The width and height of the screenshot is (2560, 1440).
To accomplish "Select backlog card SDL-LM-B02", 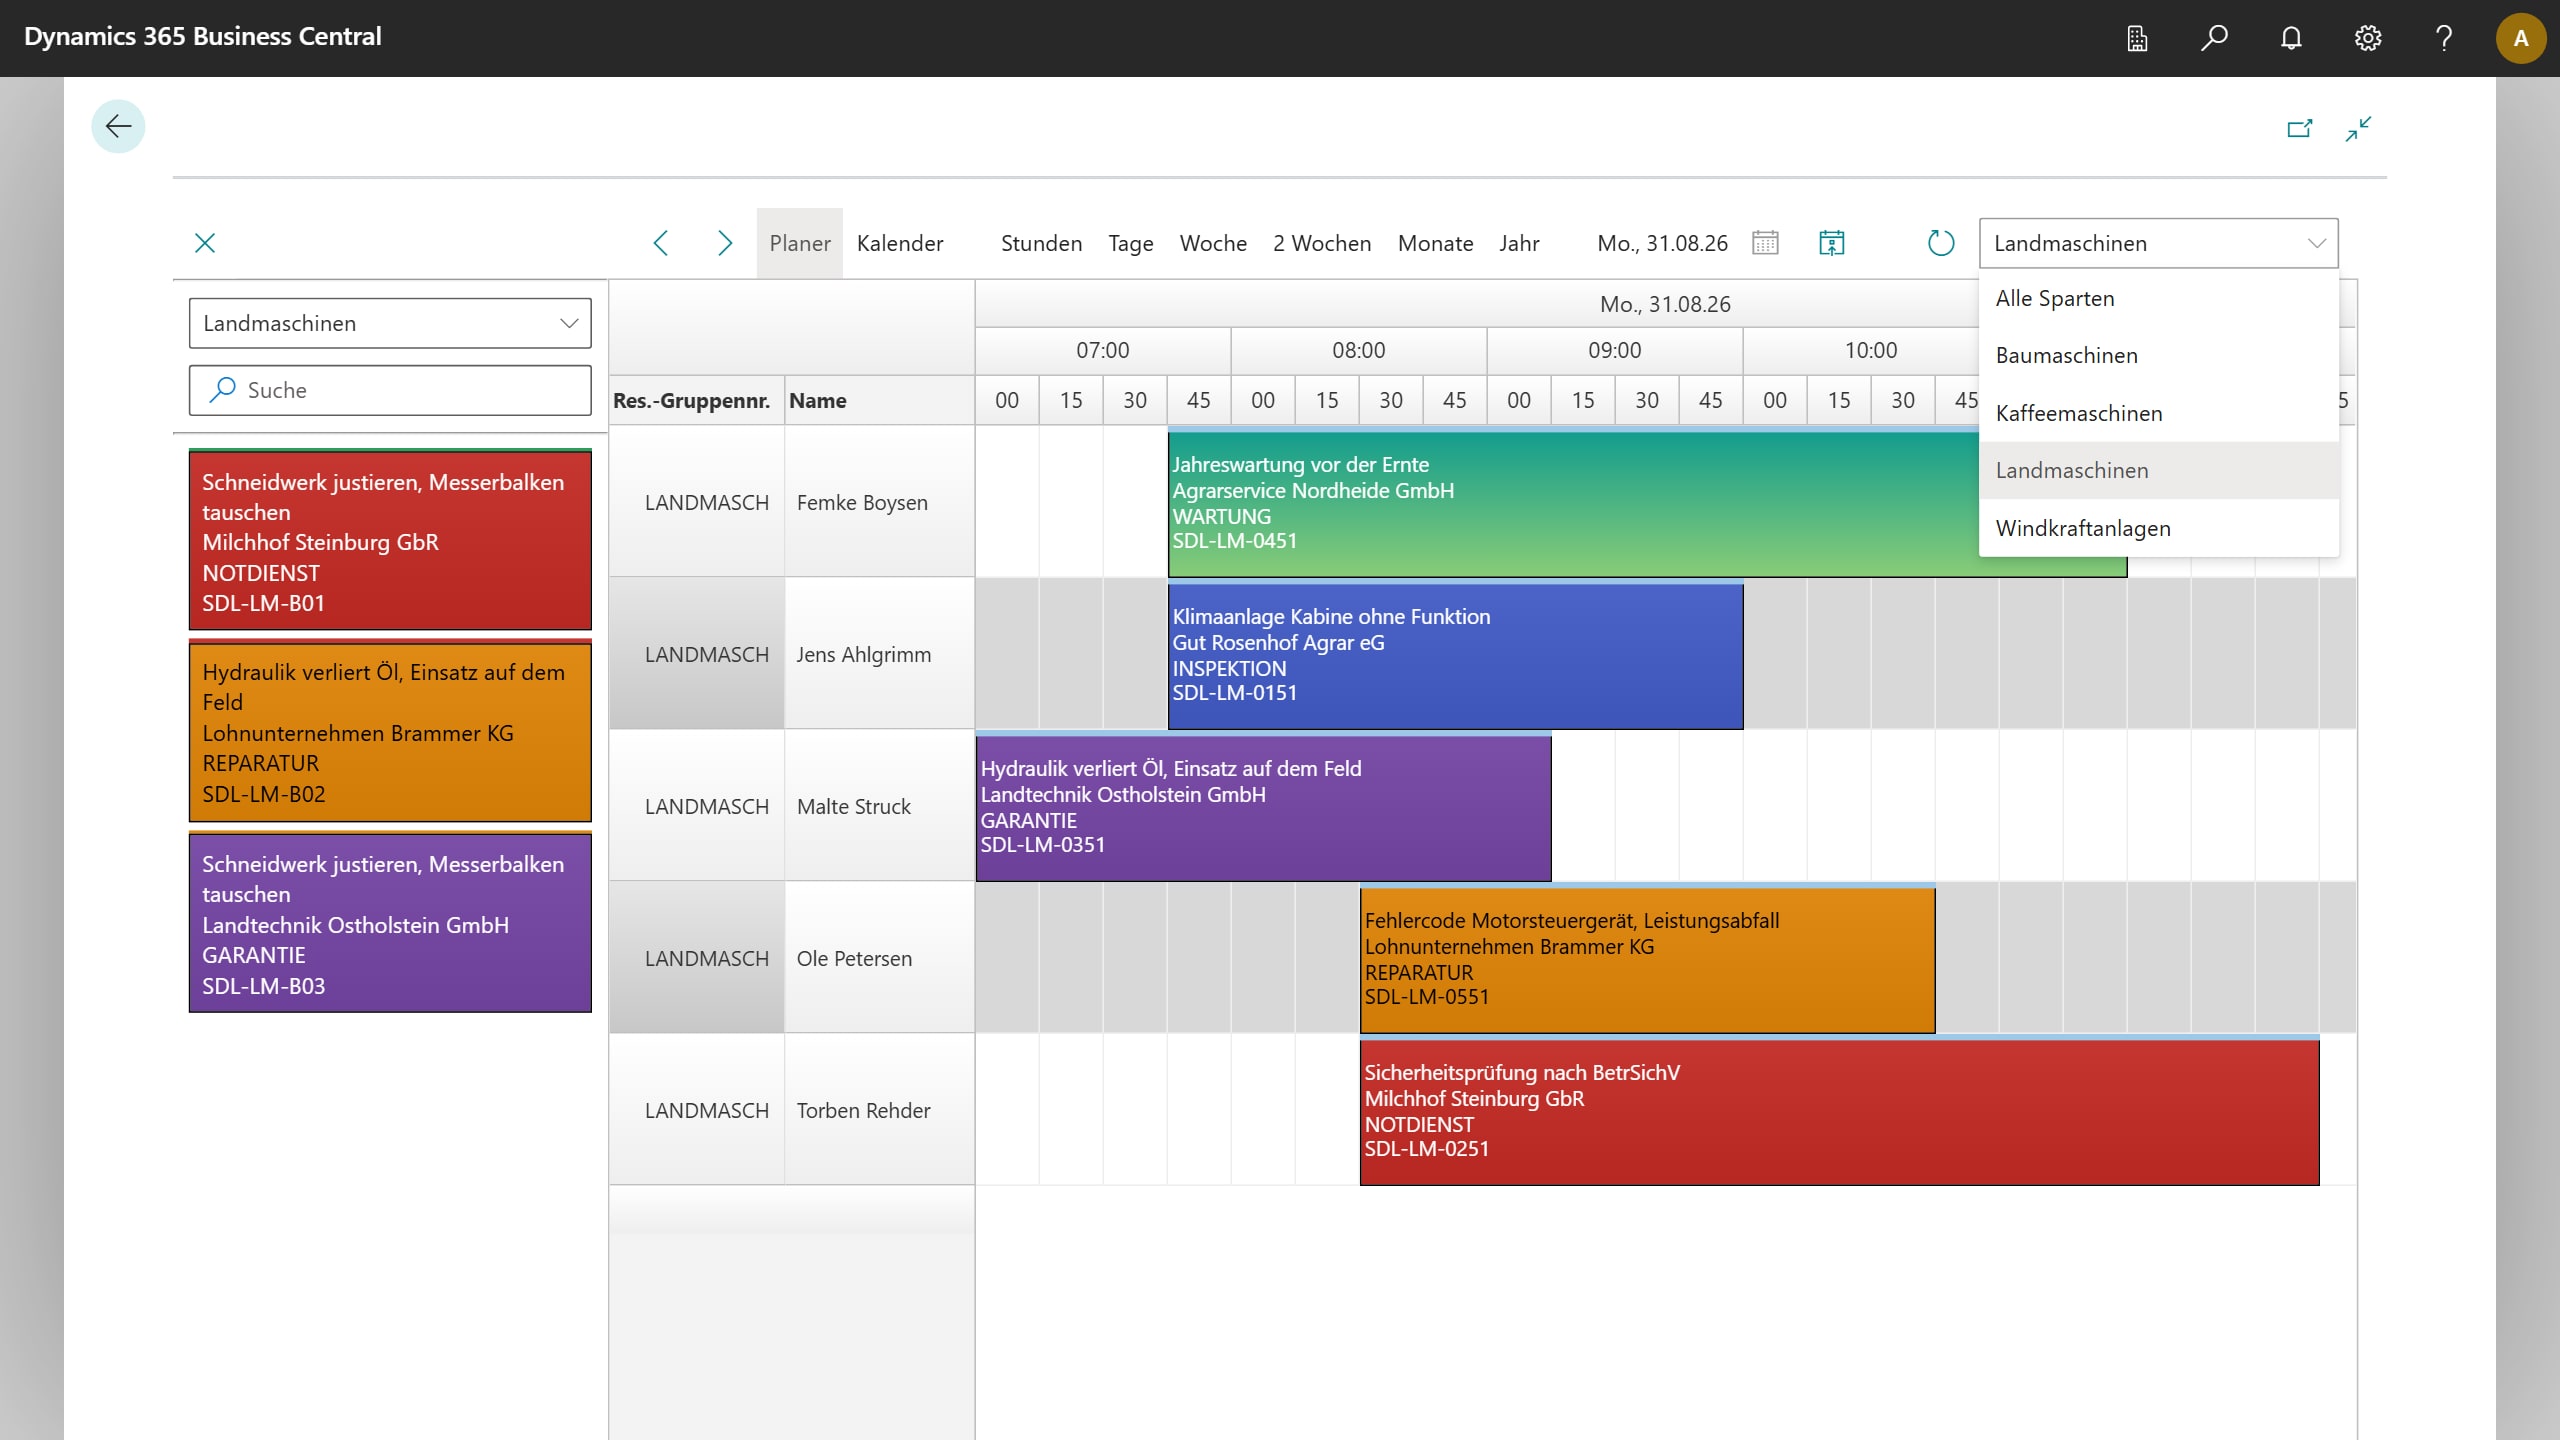I will (390, 732).
